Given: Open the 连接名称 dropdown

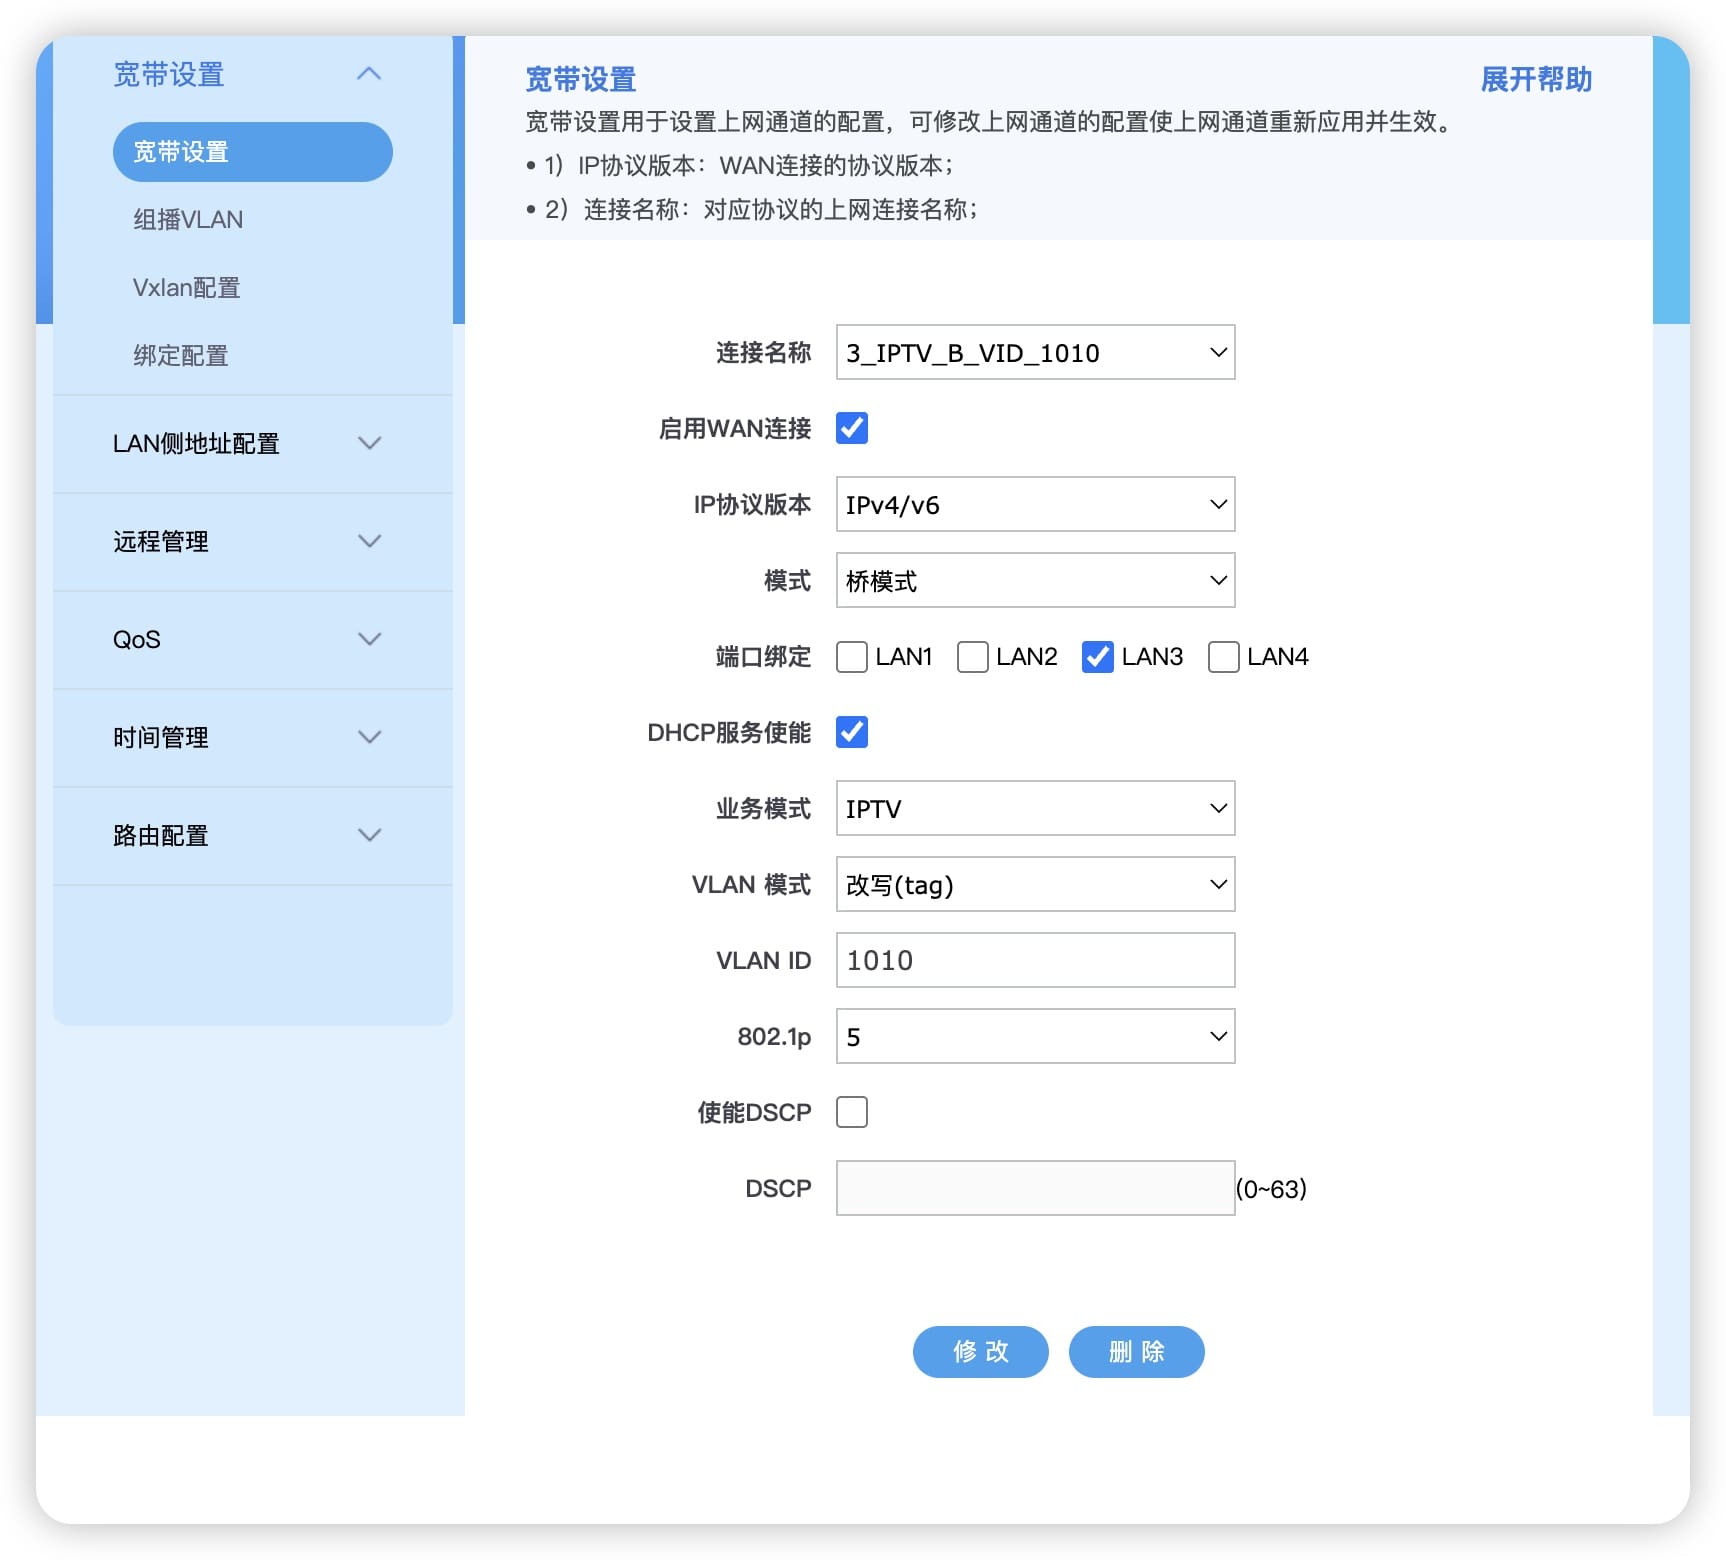Looking at the screenshot, I should coord(1035,352).
